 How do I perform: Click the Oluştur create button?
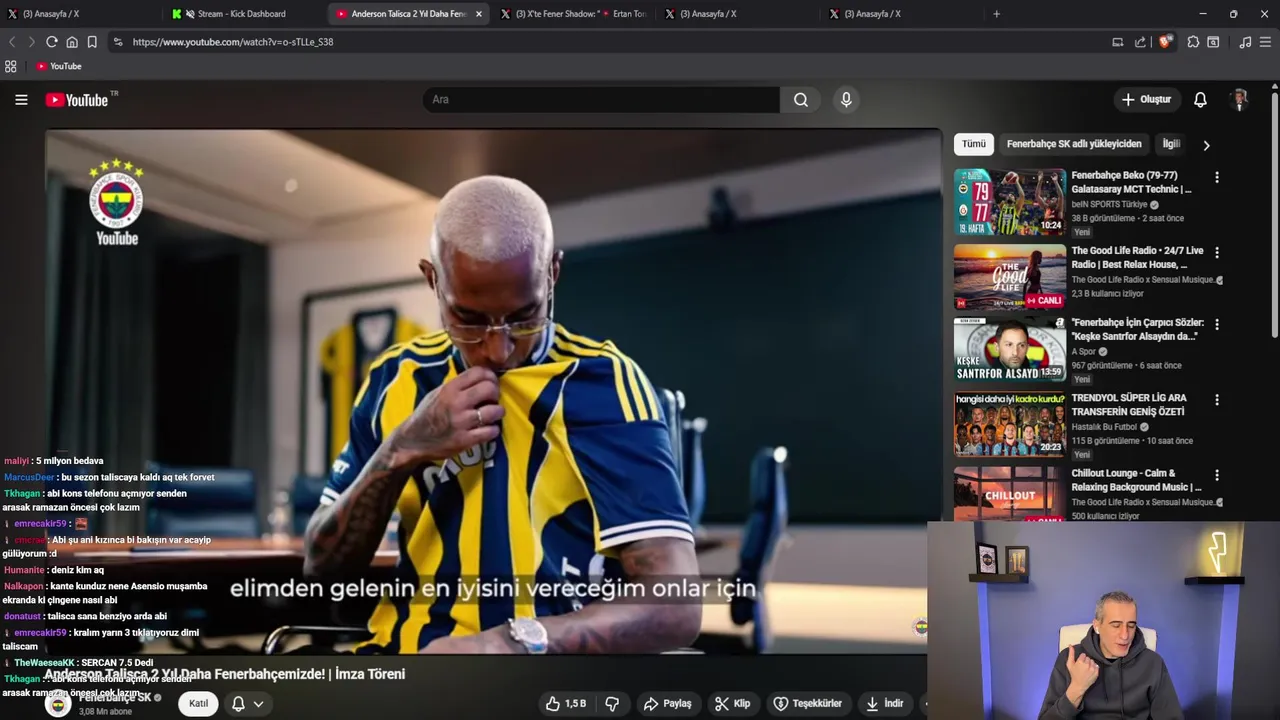click(1146, 100)
